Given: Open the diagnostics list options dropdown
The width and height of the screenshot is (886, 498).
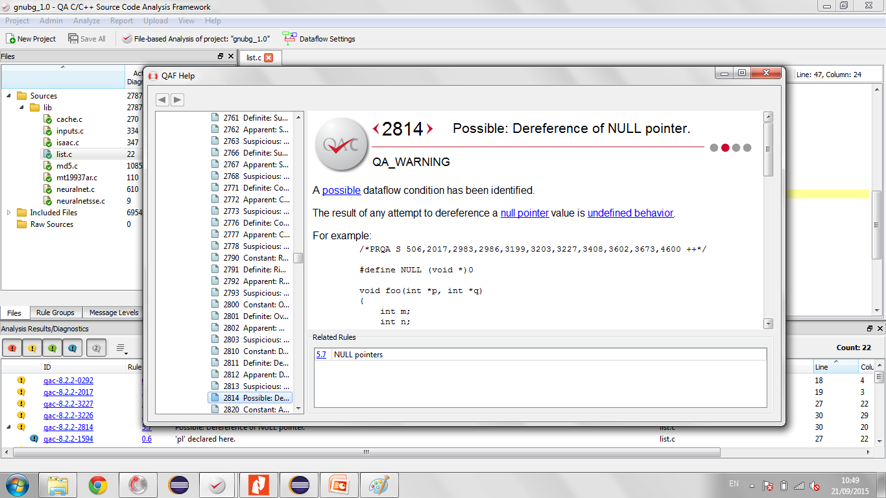Looking at the screenshot, I should click(x=121, y=348).
